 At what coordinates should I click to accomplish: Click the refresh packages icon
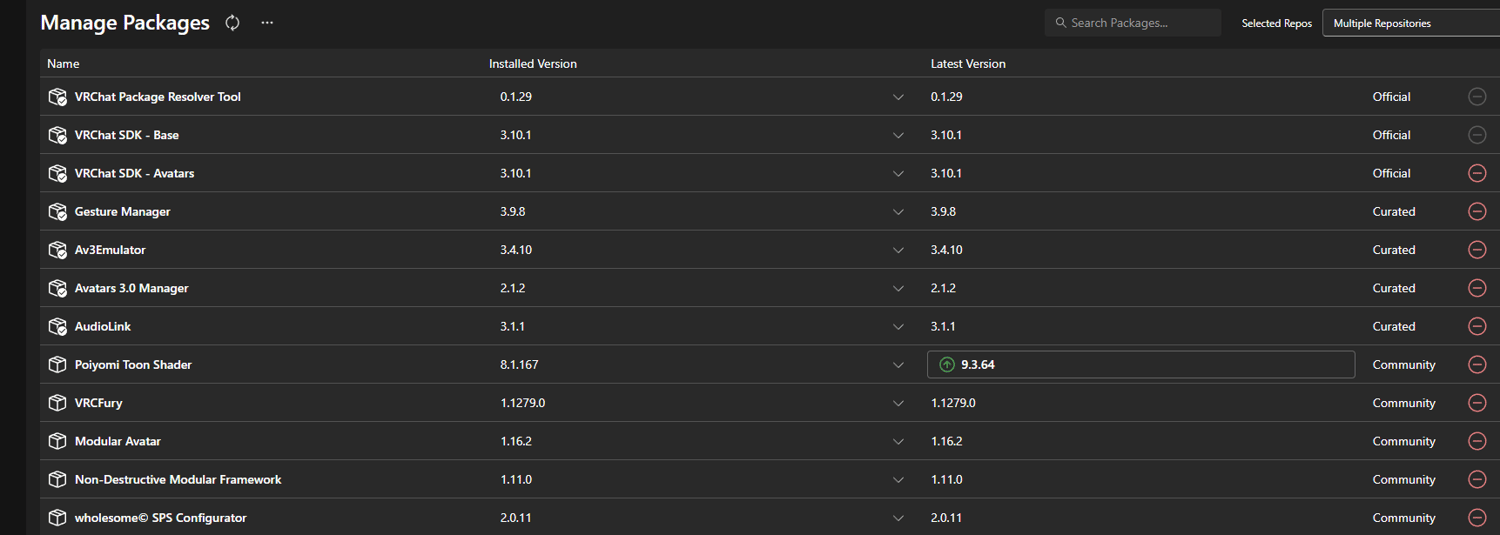pos(232,23)
